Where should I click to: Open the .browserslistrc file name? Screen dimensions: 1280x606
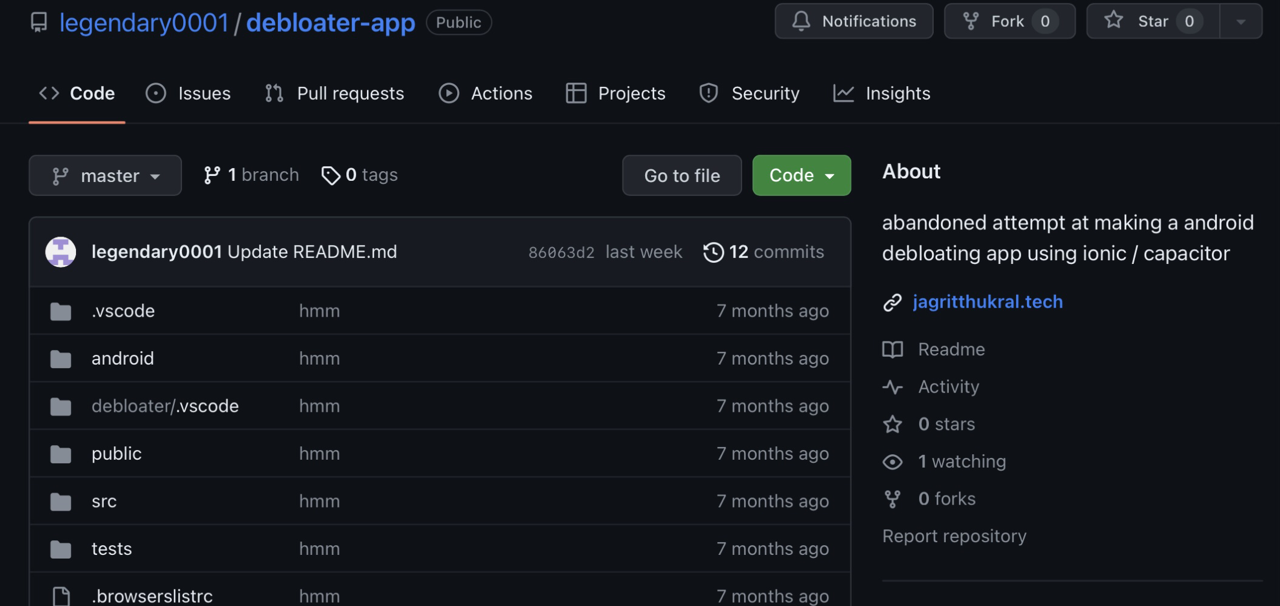point(152,596)
